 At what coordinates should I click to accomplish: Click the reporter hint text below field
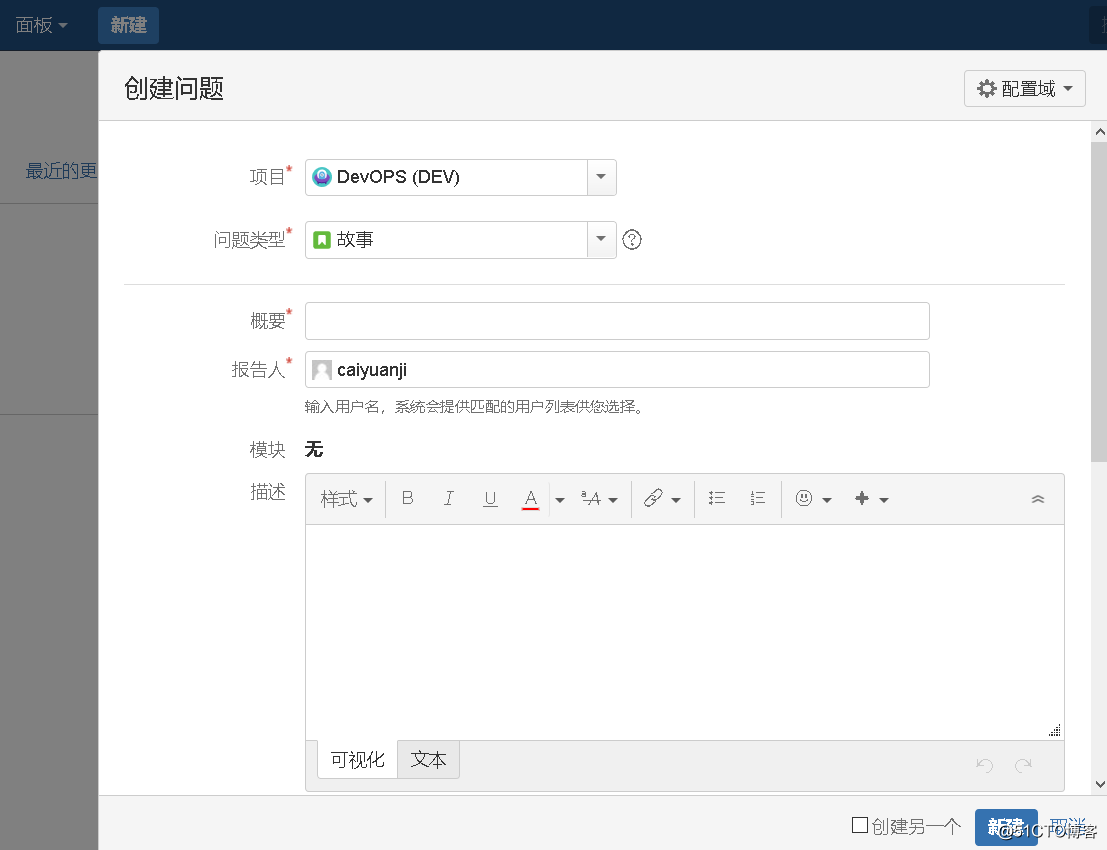pyautogui.click(x=475, y=407)
